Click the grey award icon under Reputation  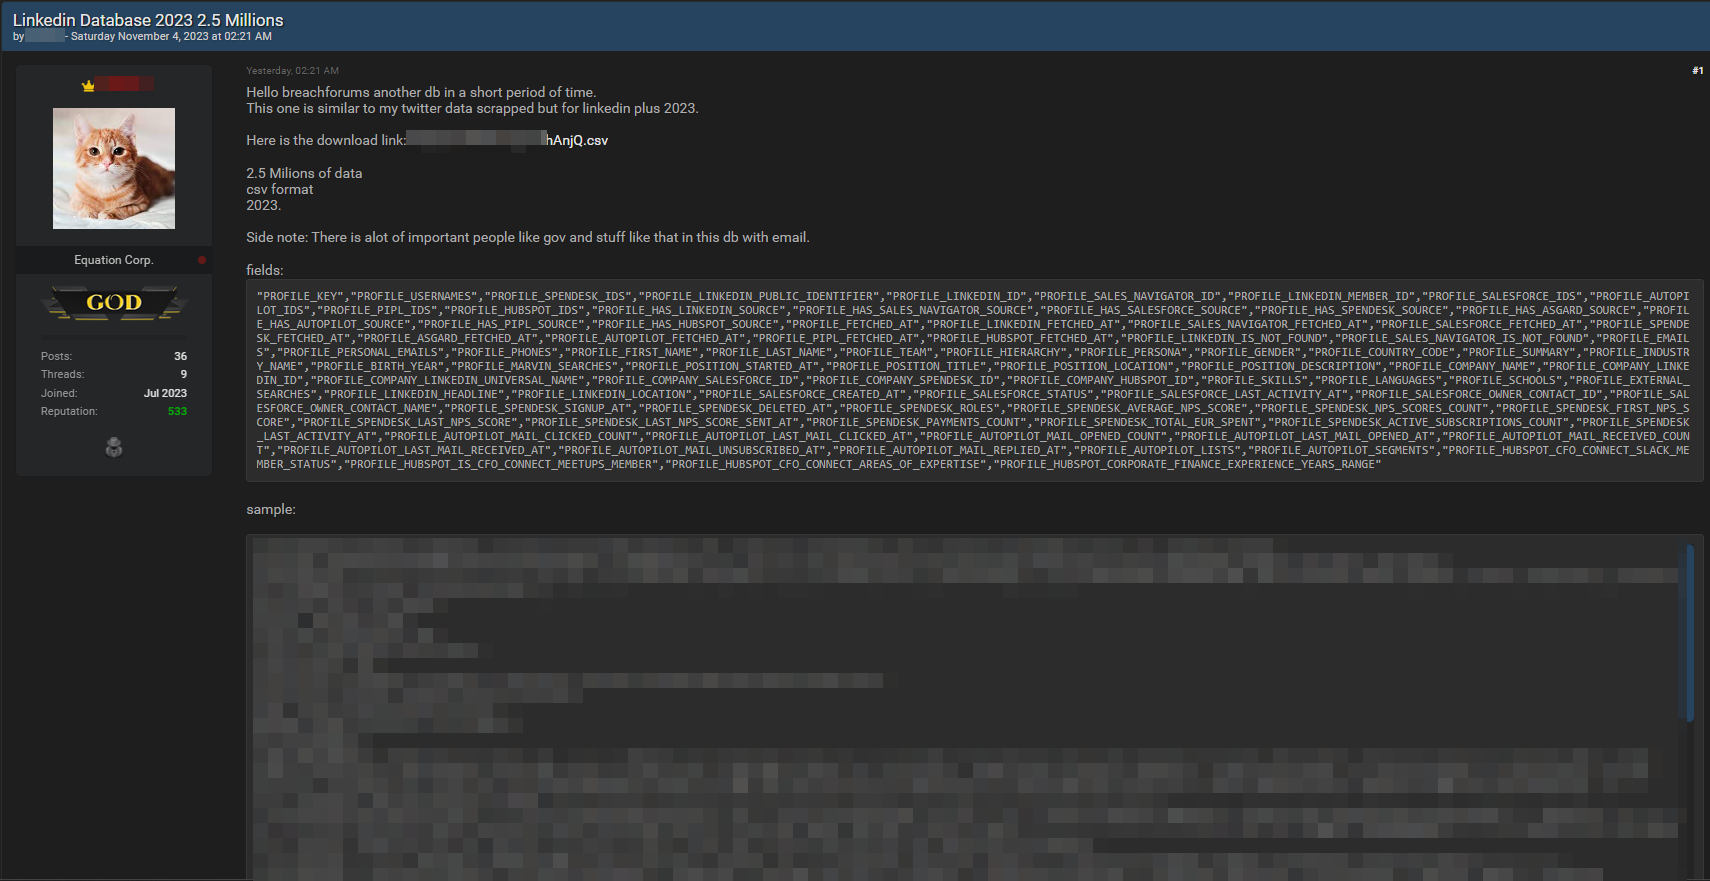click(114, 448)
